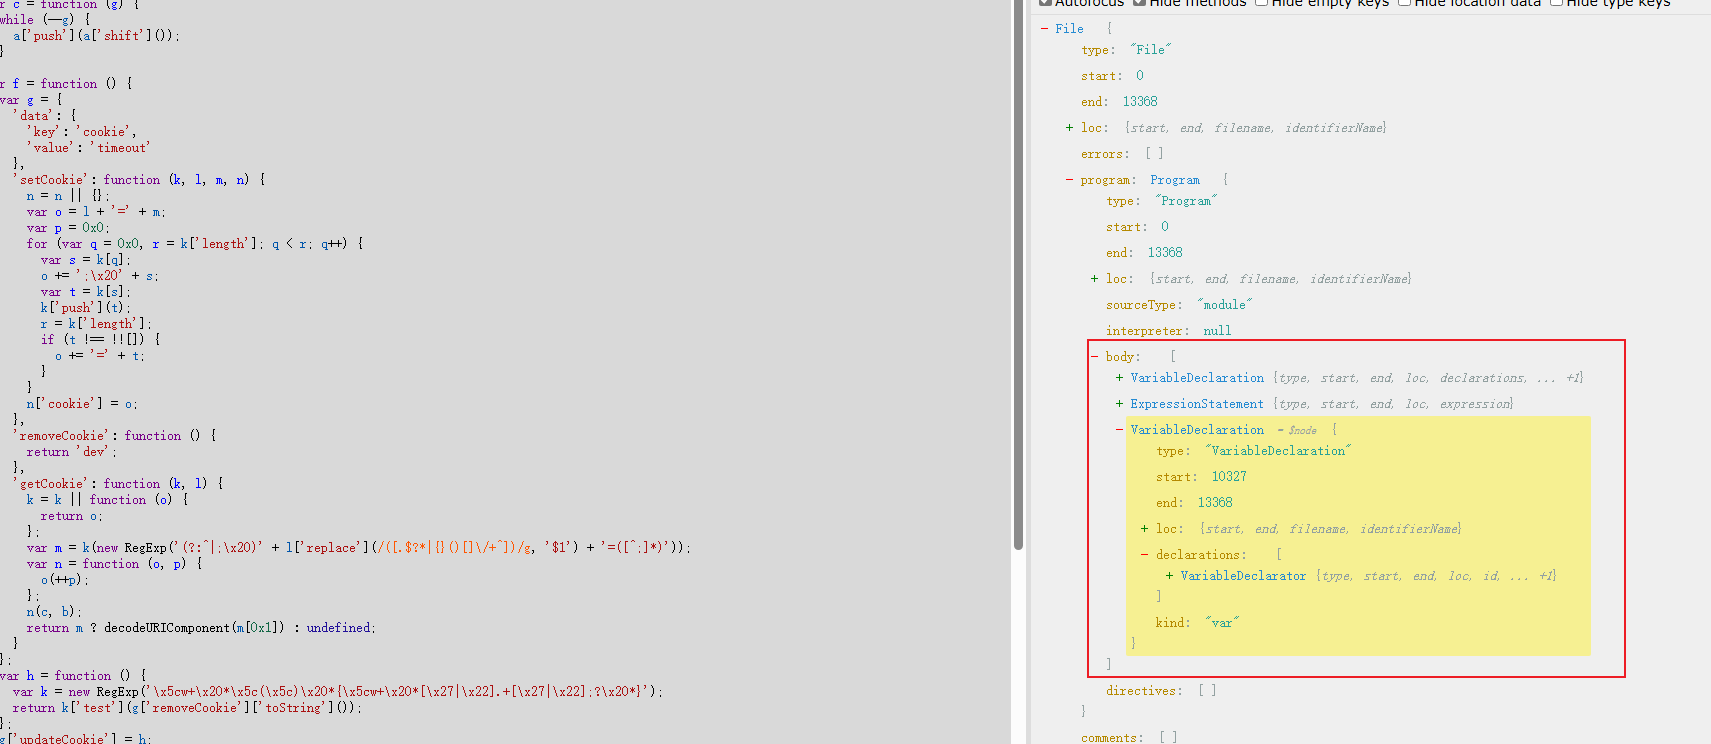Viewport: 1711px width, 744px height.
Task: Click the highlighted VariableDeclaration label
Action: [x=1197, y=430]
